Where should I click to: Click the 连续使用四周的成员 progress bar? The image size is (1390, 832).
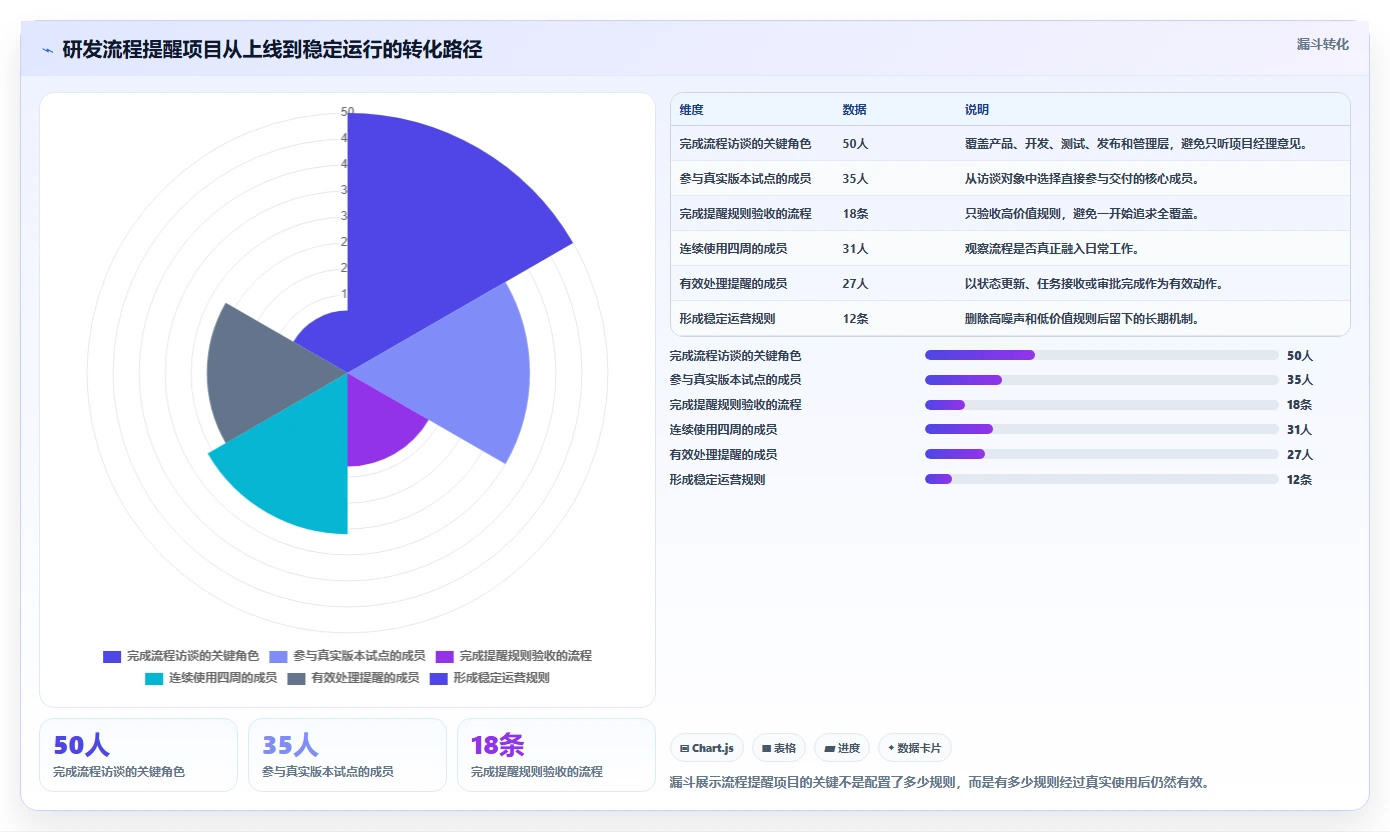pyautogui.click(x=1102, y=430)
